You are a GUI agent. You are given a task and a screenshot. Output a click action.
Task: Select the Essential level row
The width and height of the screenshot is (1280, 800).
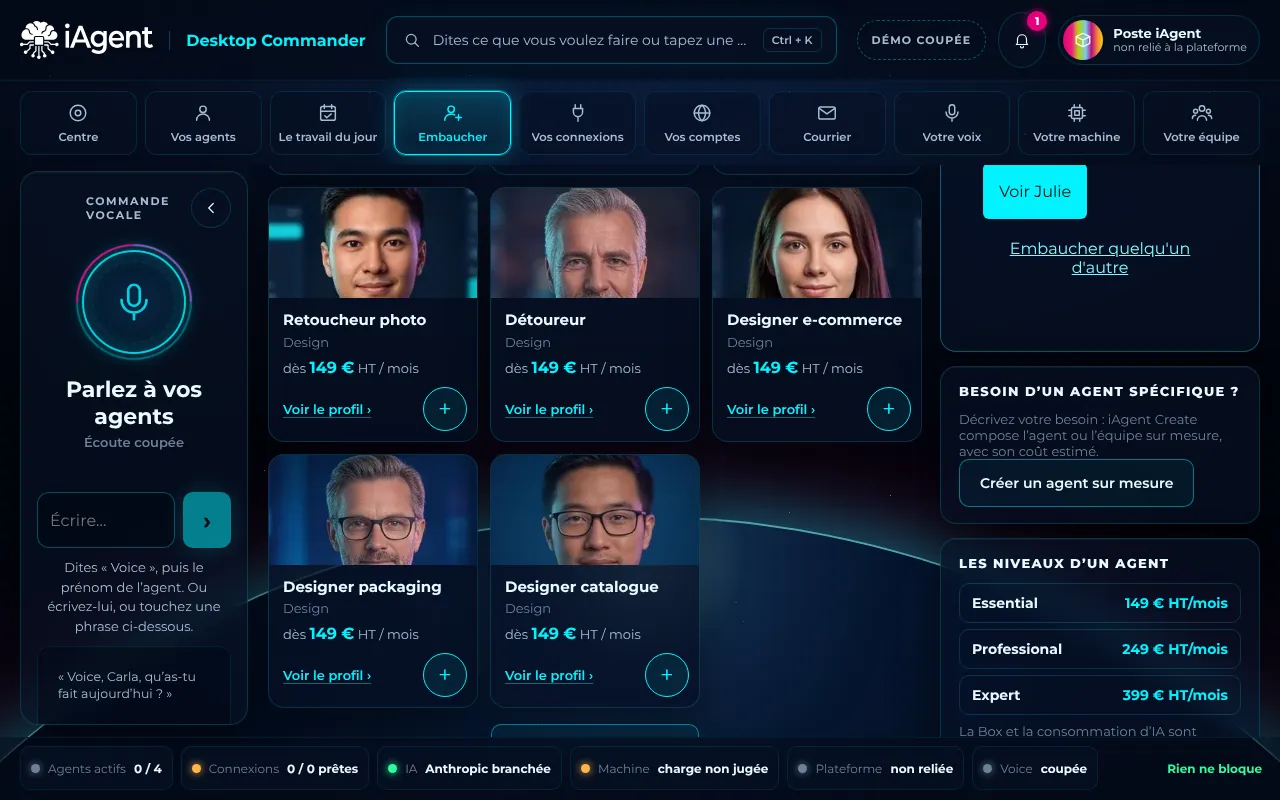click(x=1100, y=603)
